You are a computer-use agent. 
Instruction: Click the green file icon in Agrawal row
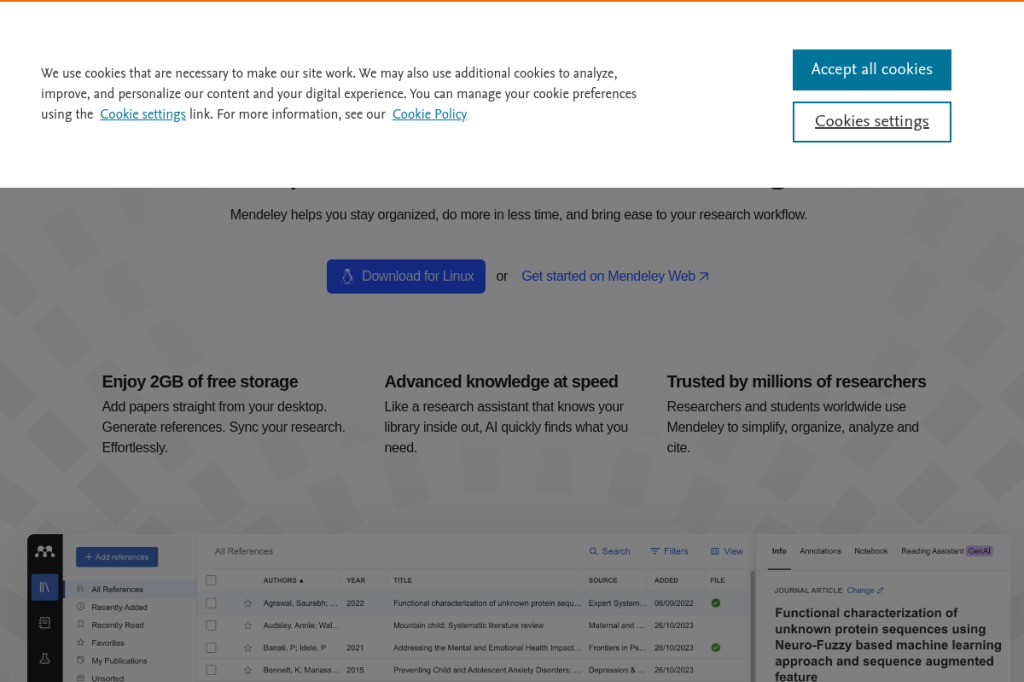tap(716, 603)
